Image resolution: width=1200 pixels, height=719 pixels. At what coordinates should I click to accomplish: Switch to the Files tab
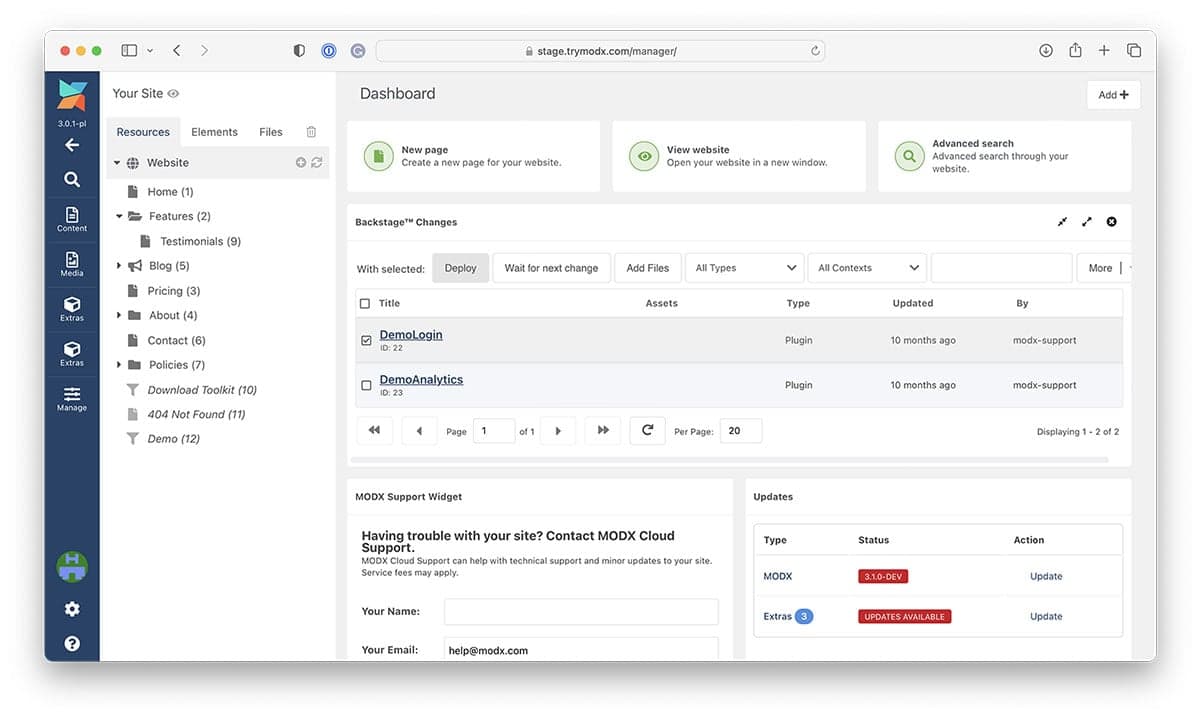click(x=270, y=132)
